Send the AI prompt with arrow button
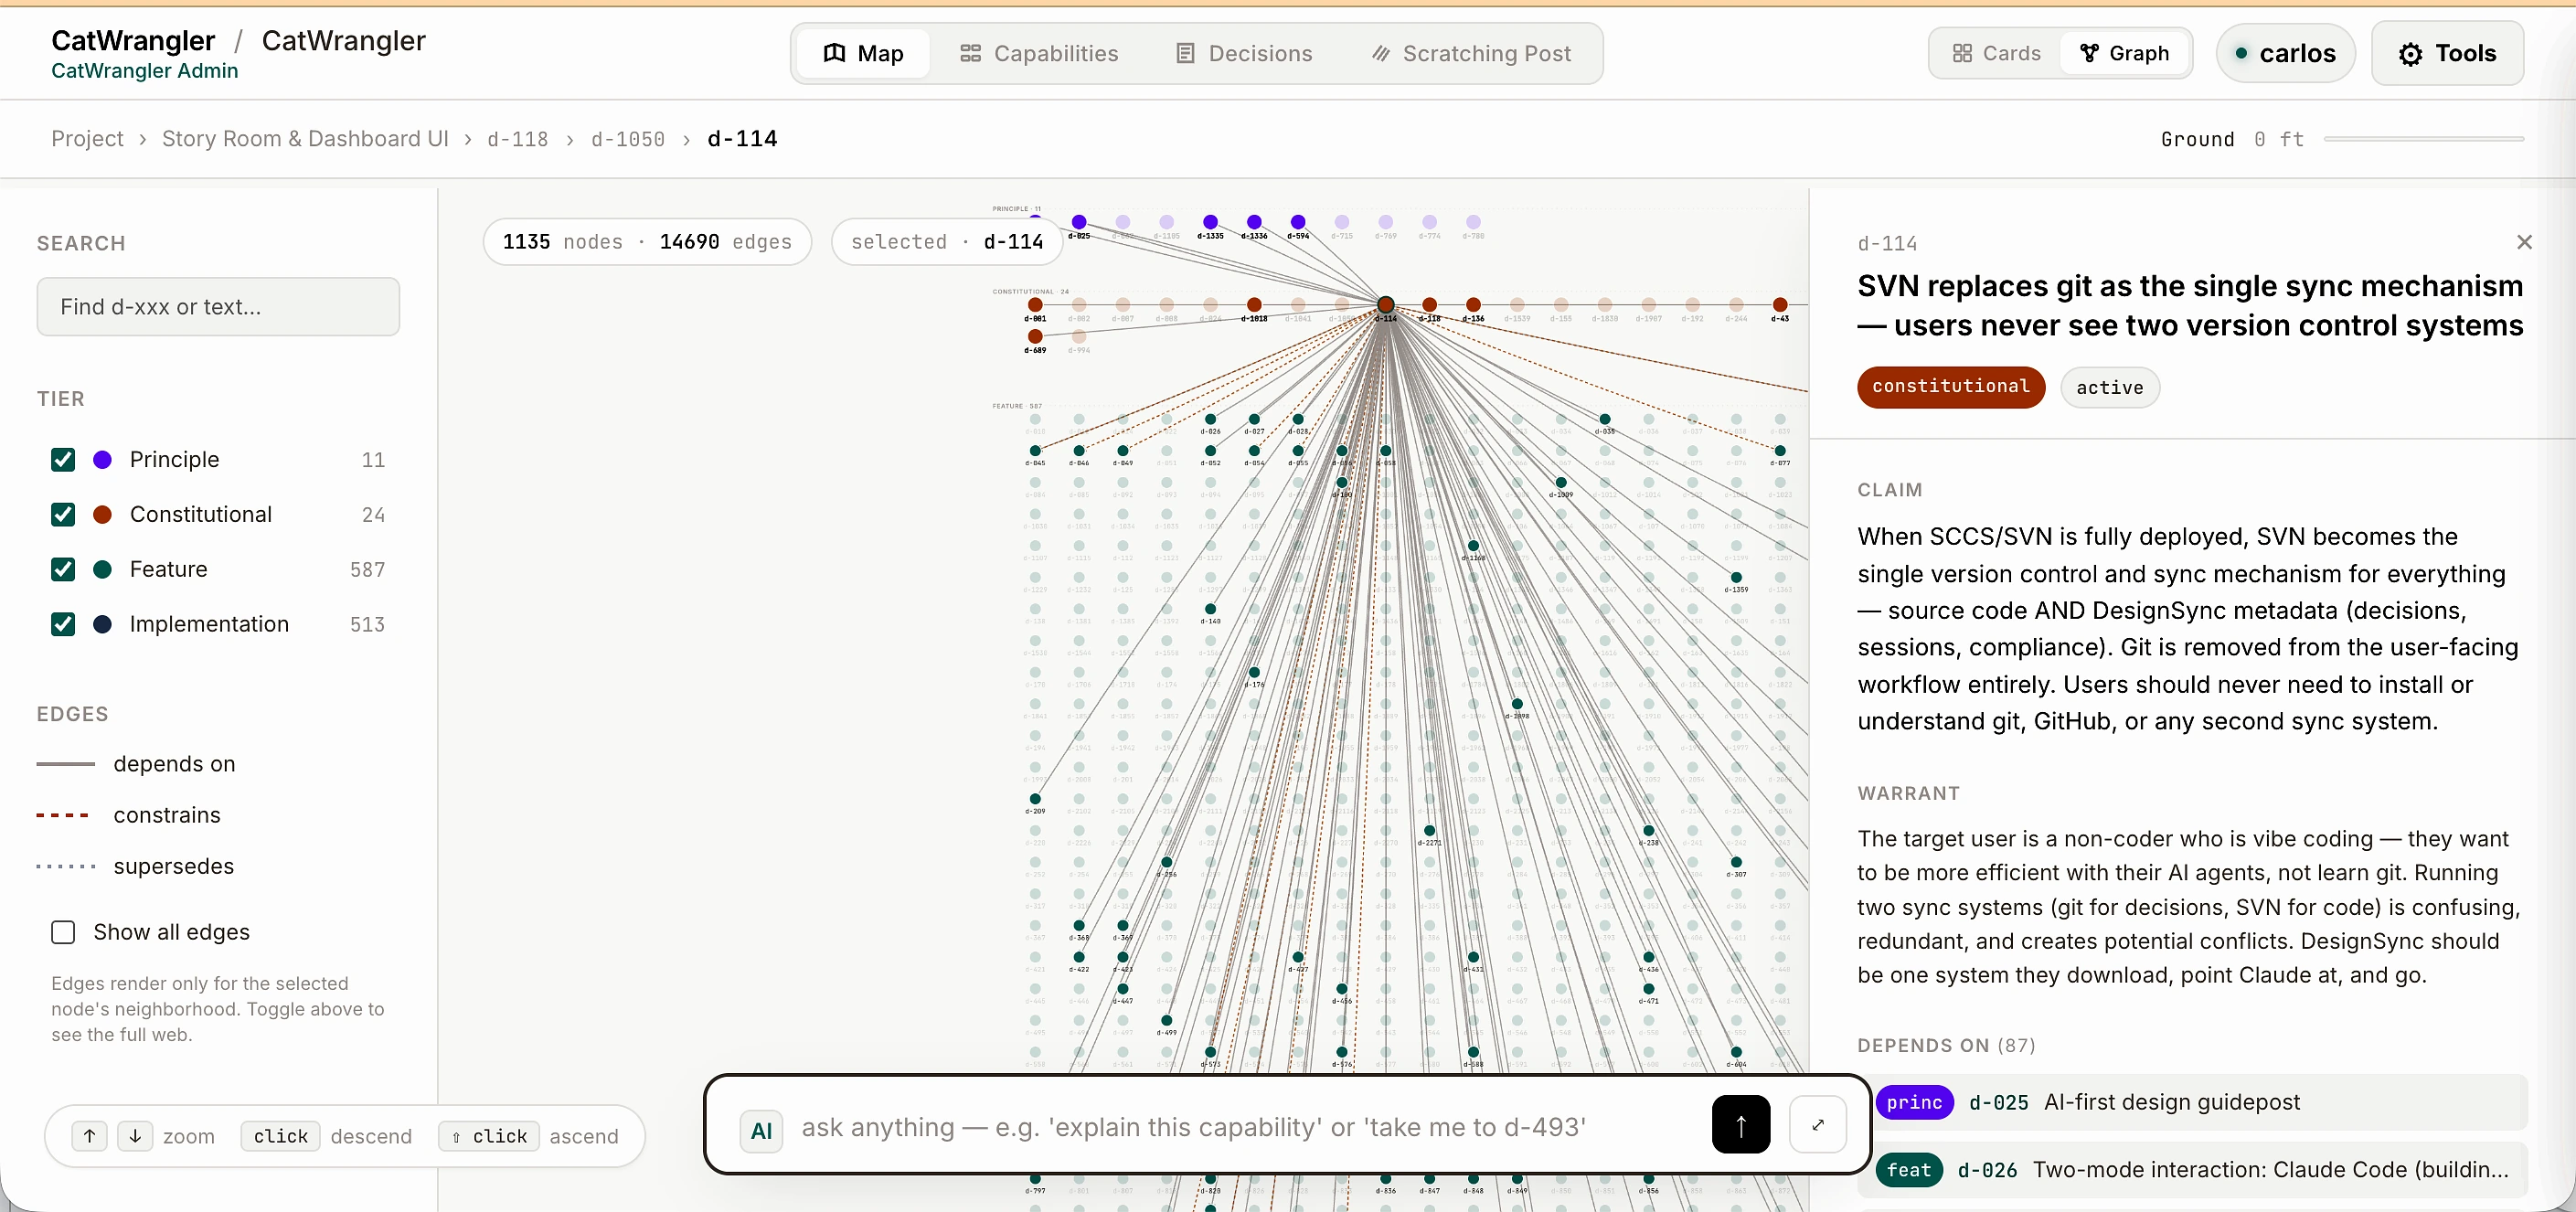The width and height of the screenshot is (2576, 1212). pyautogui.click(x=1740, y=1125)
